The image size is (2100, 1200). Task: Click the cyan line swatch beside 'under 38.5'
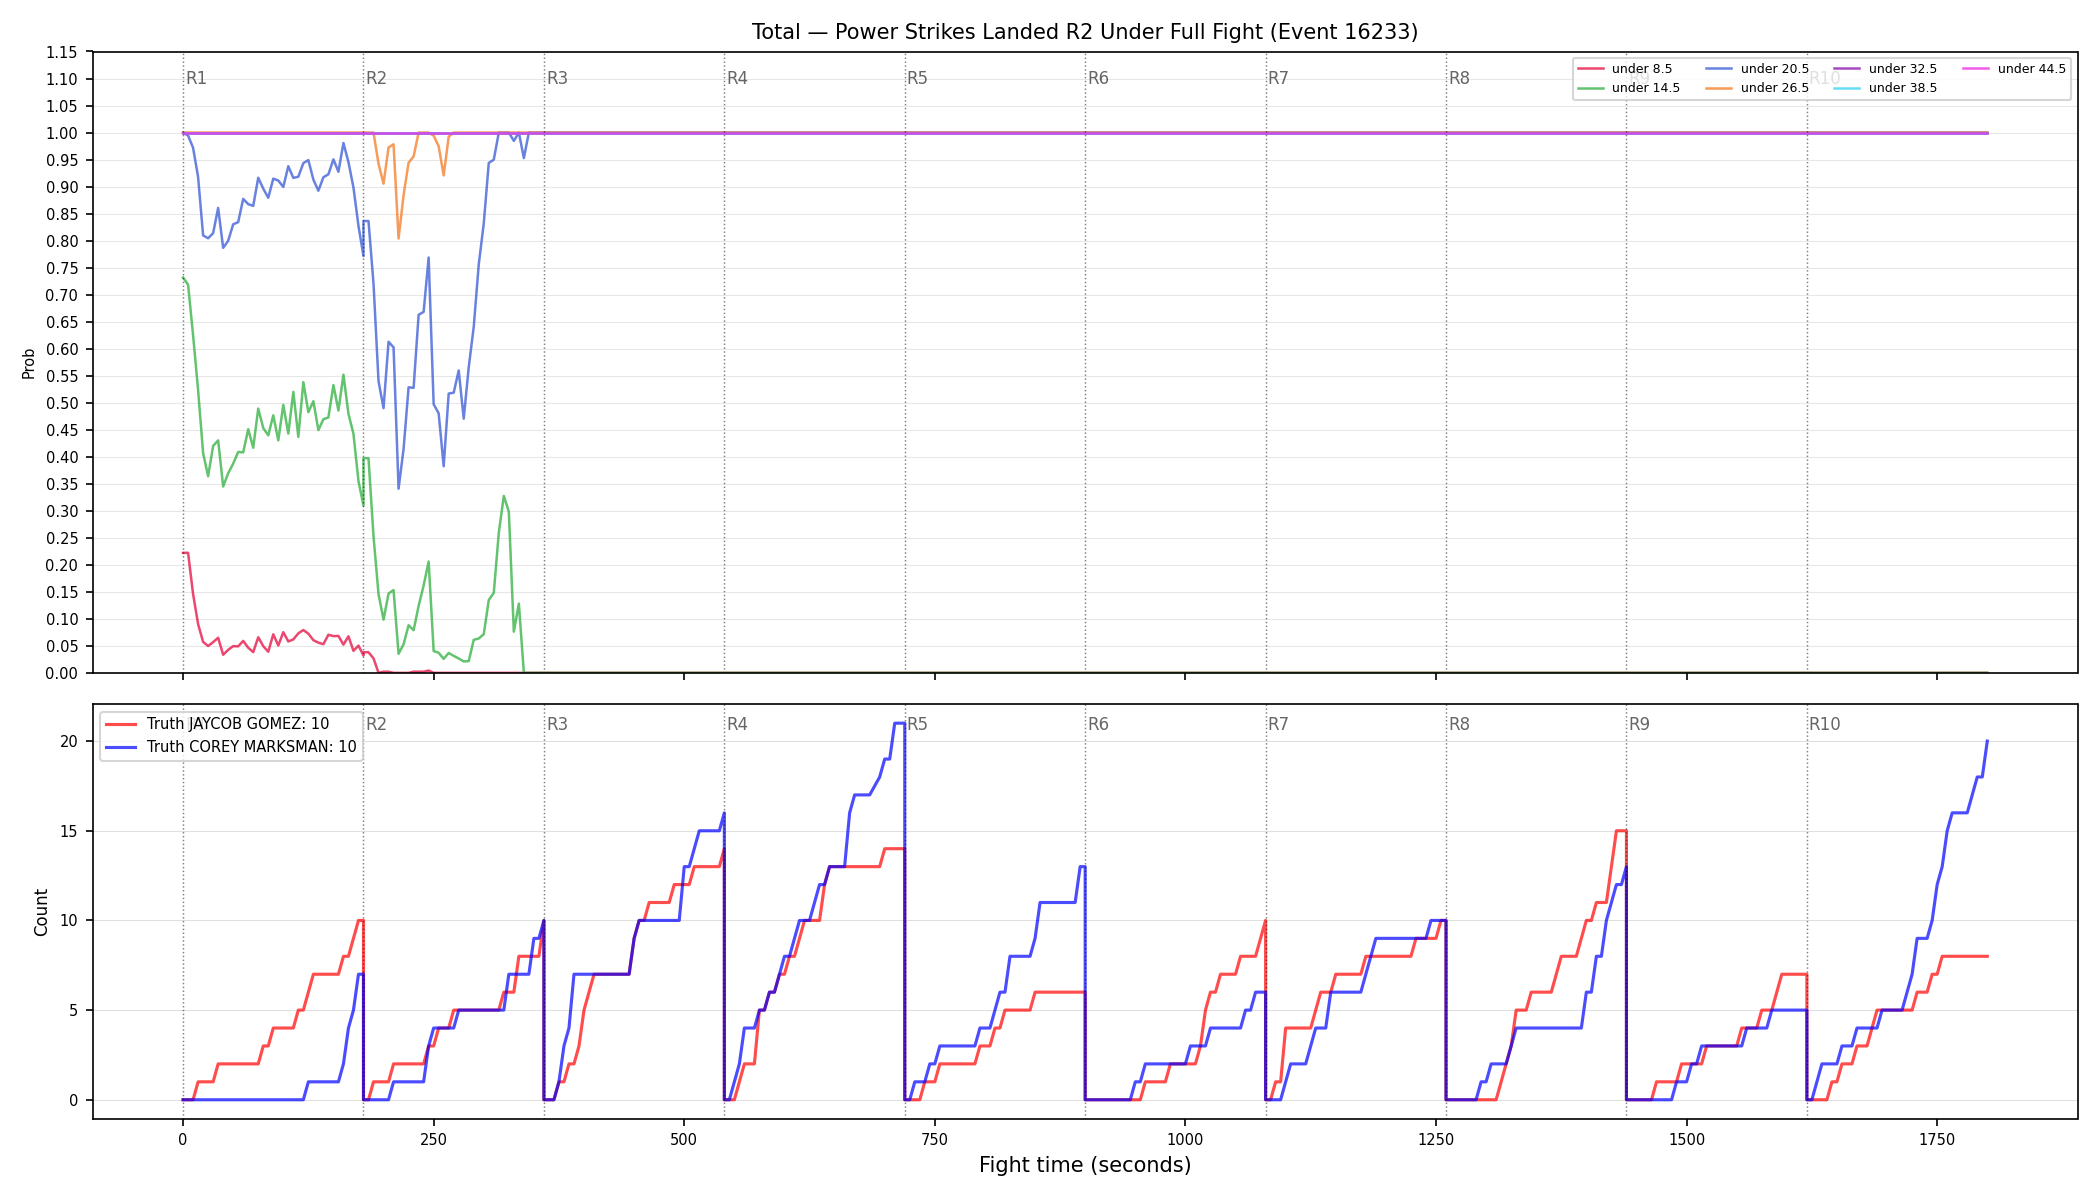click(1848, 88)
